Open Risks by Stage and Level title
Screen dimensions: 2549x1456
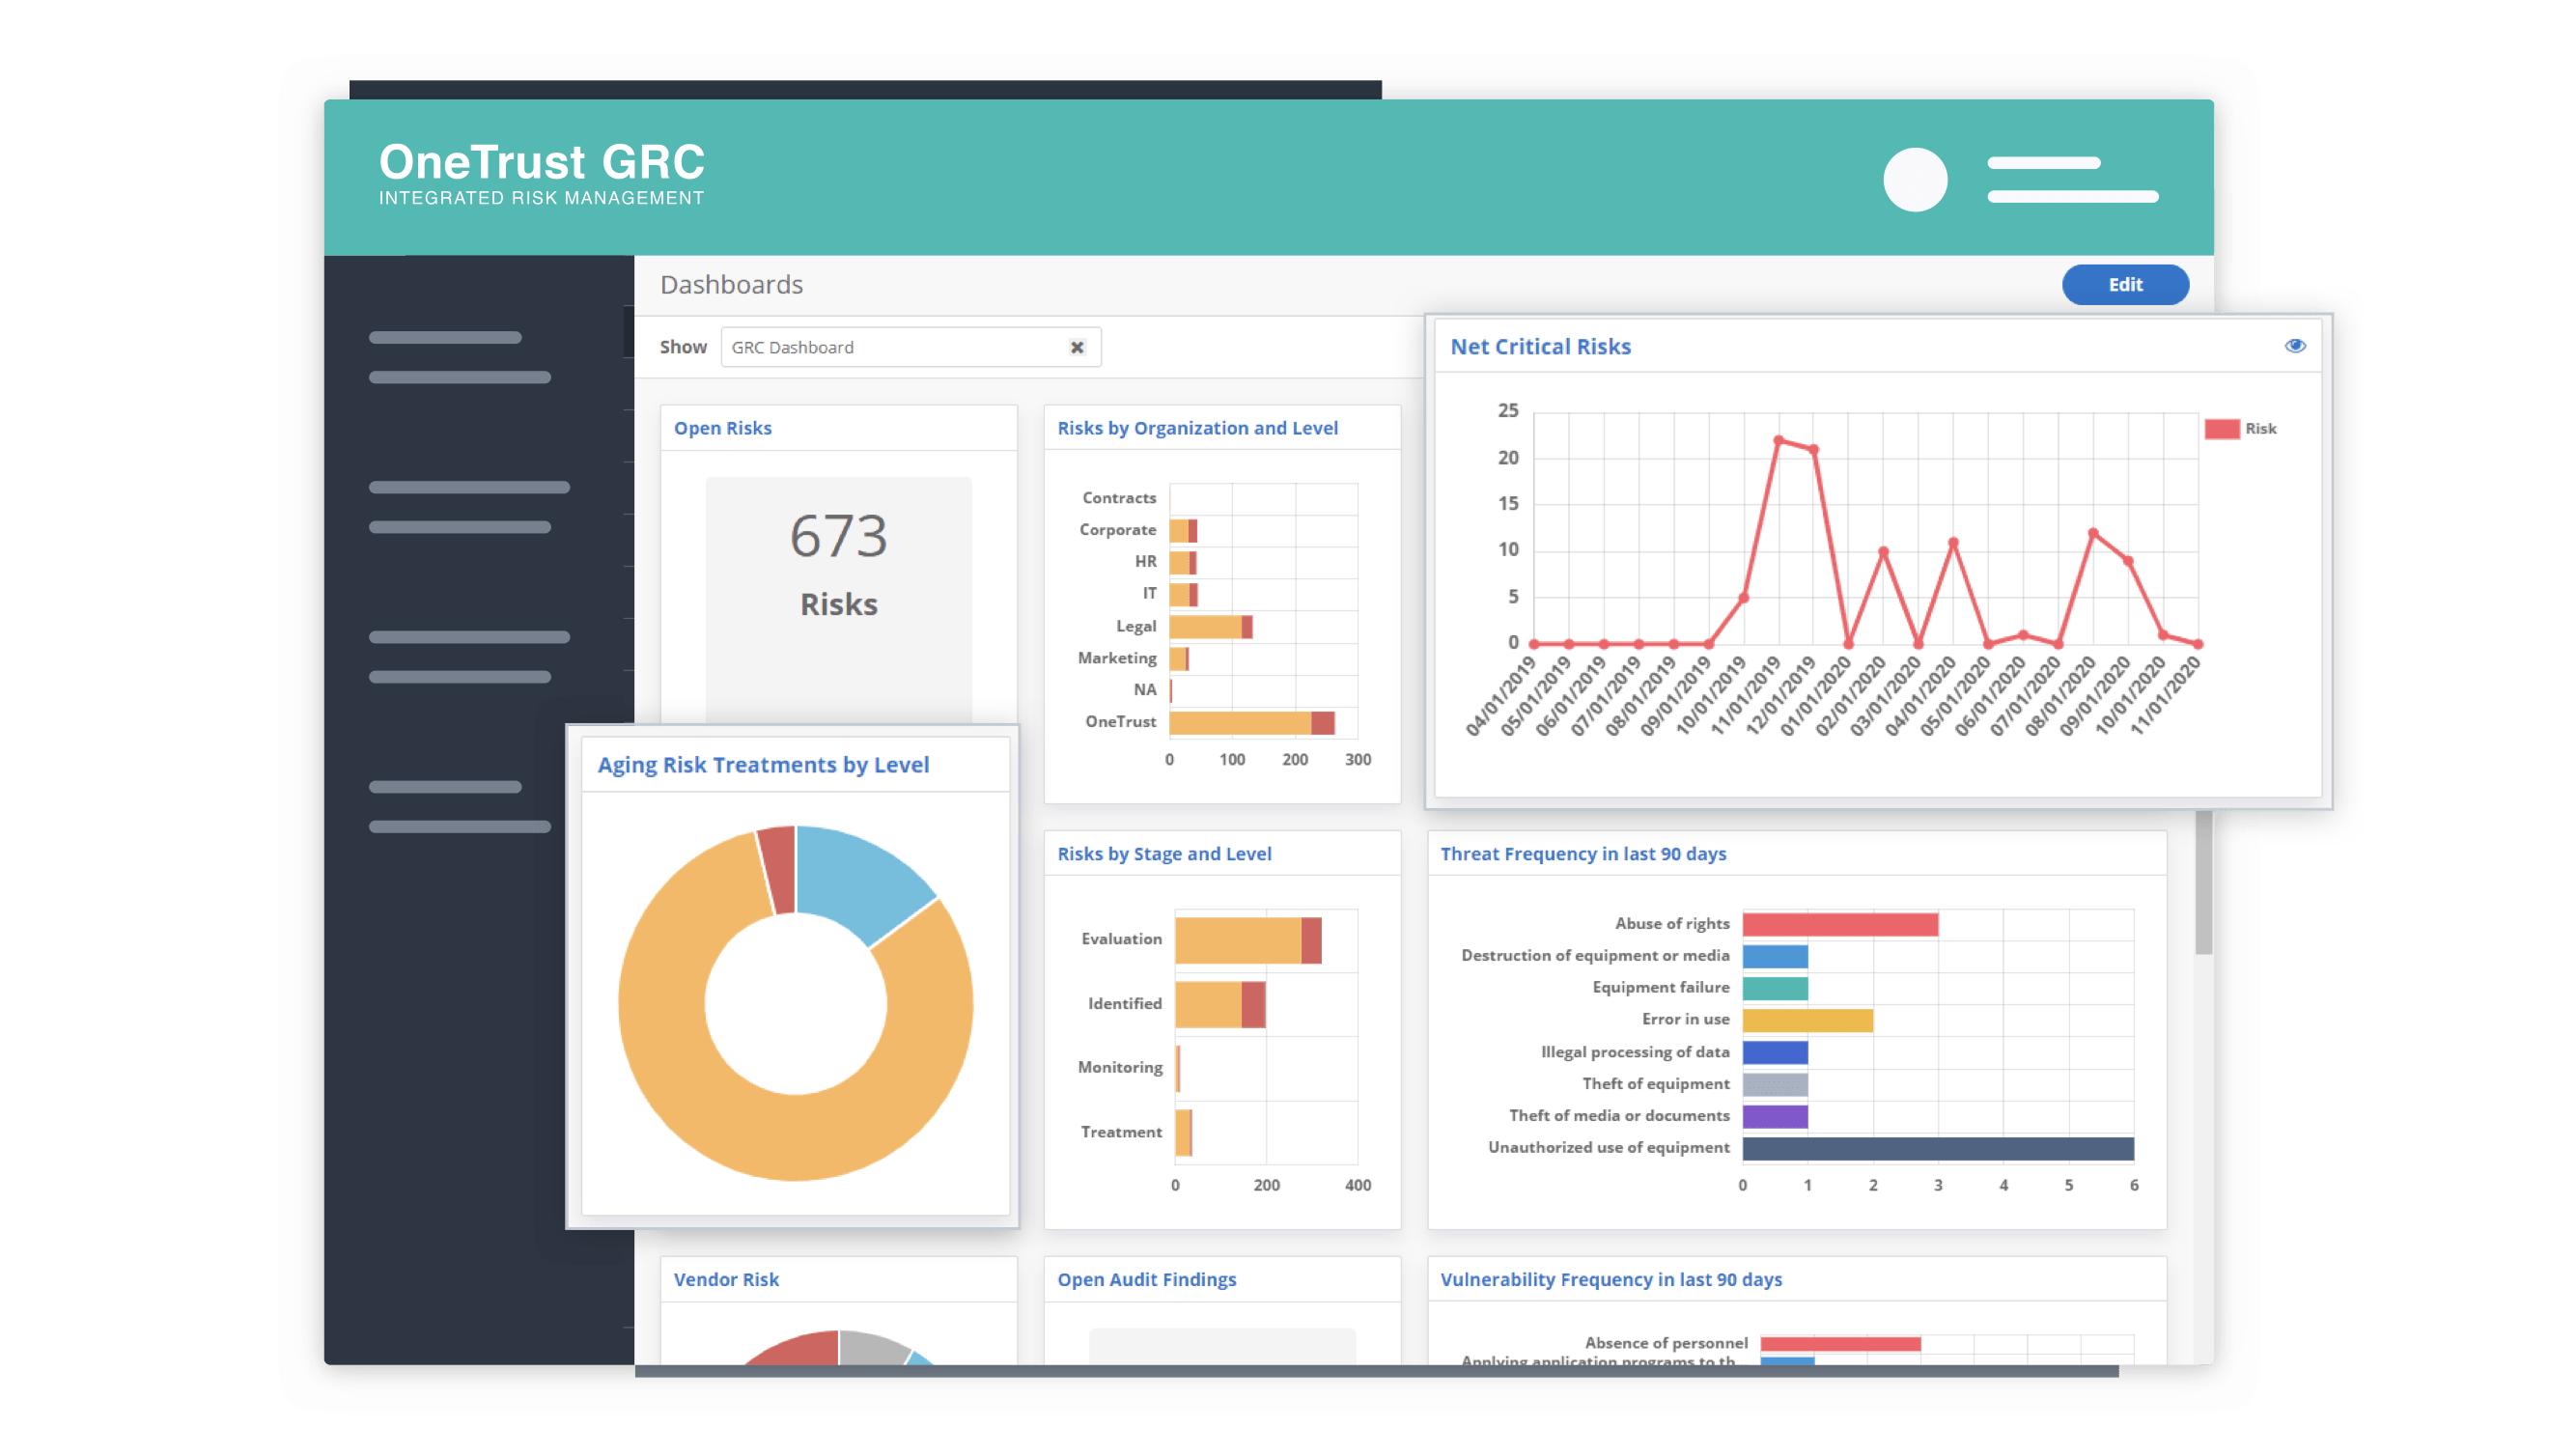[1164, 853]
